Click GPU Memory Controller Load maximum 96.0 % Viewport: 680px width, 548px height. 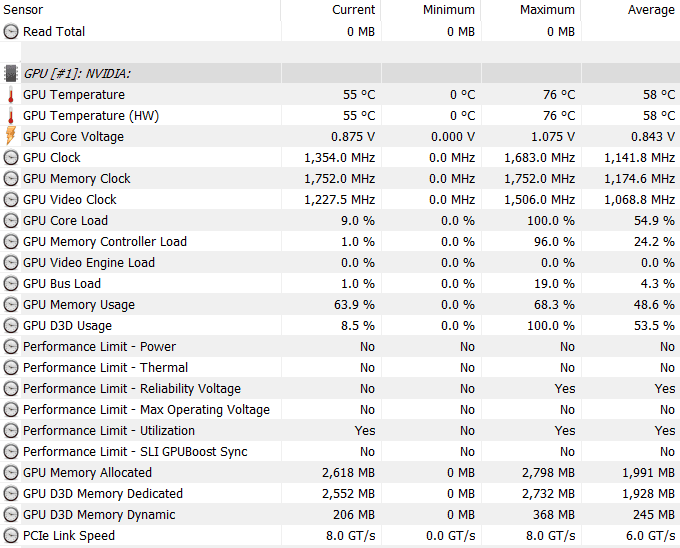point(554,241)
